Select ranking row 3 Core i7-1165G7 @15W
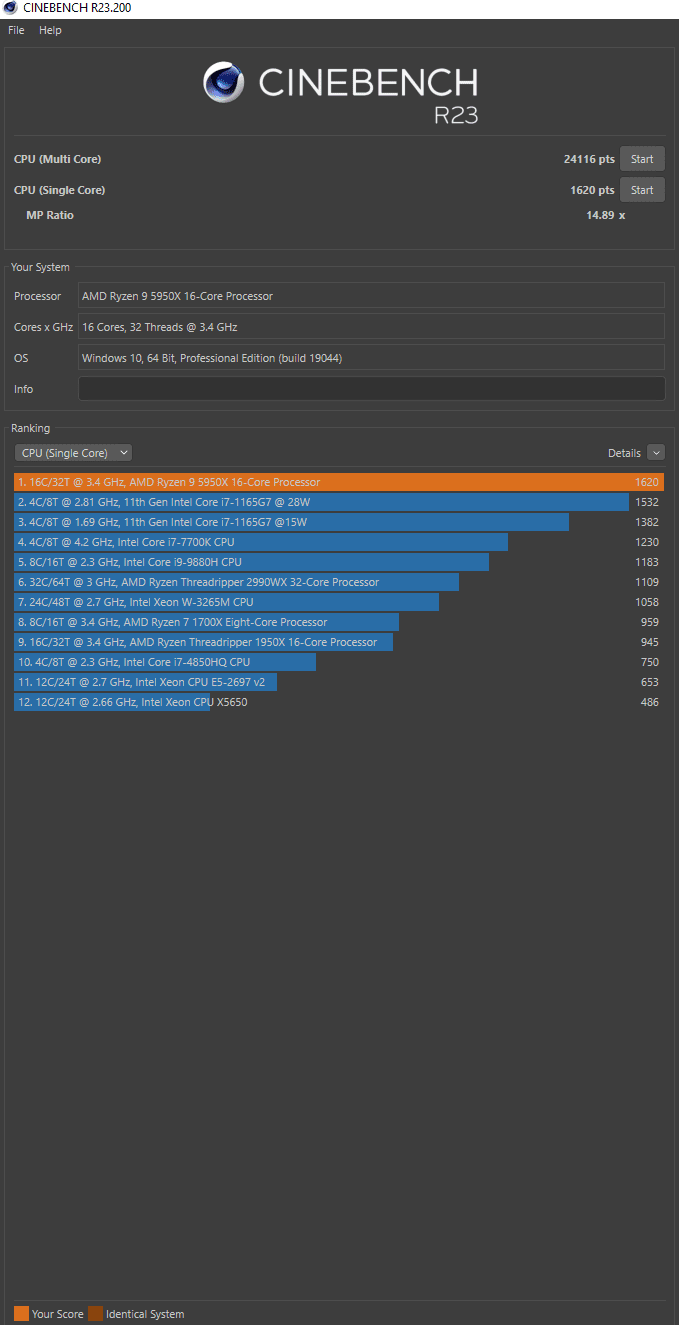The image size is (679, 1325). click(339, 522)
